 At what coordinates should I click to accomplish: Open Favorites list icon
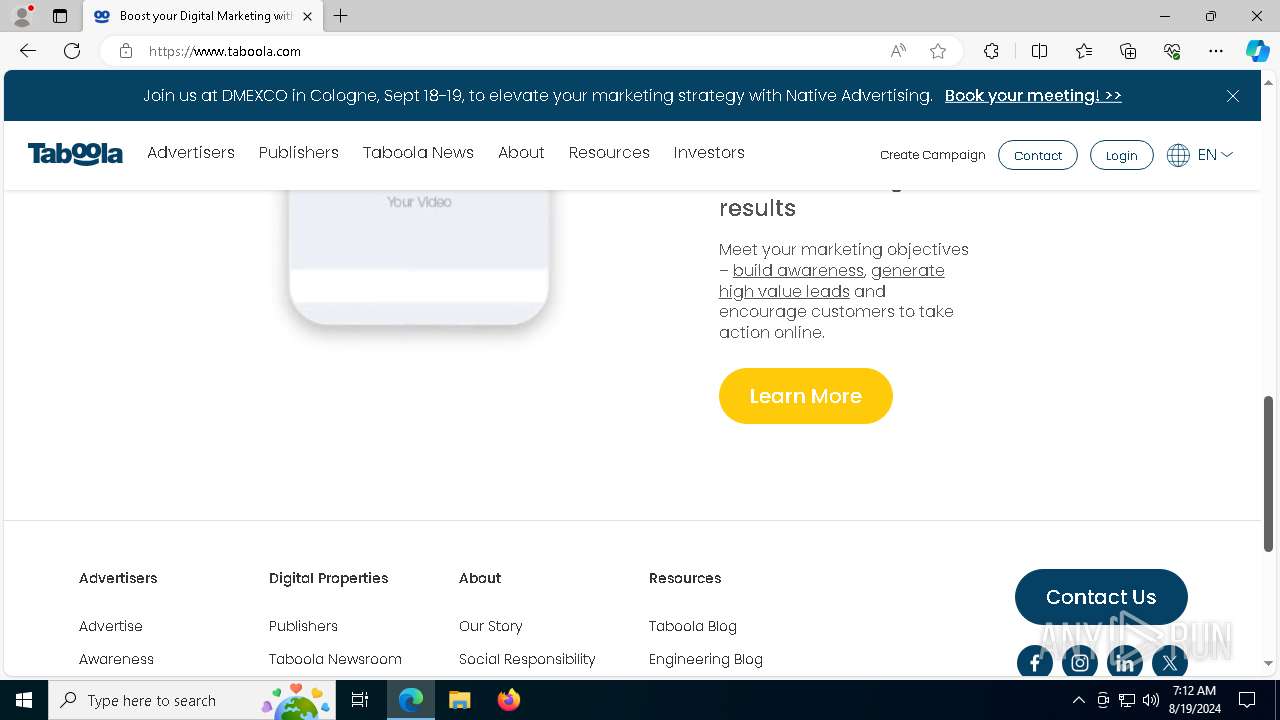1084,51
